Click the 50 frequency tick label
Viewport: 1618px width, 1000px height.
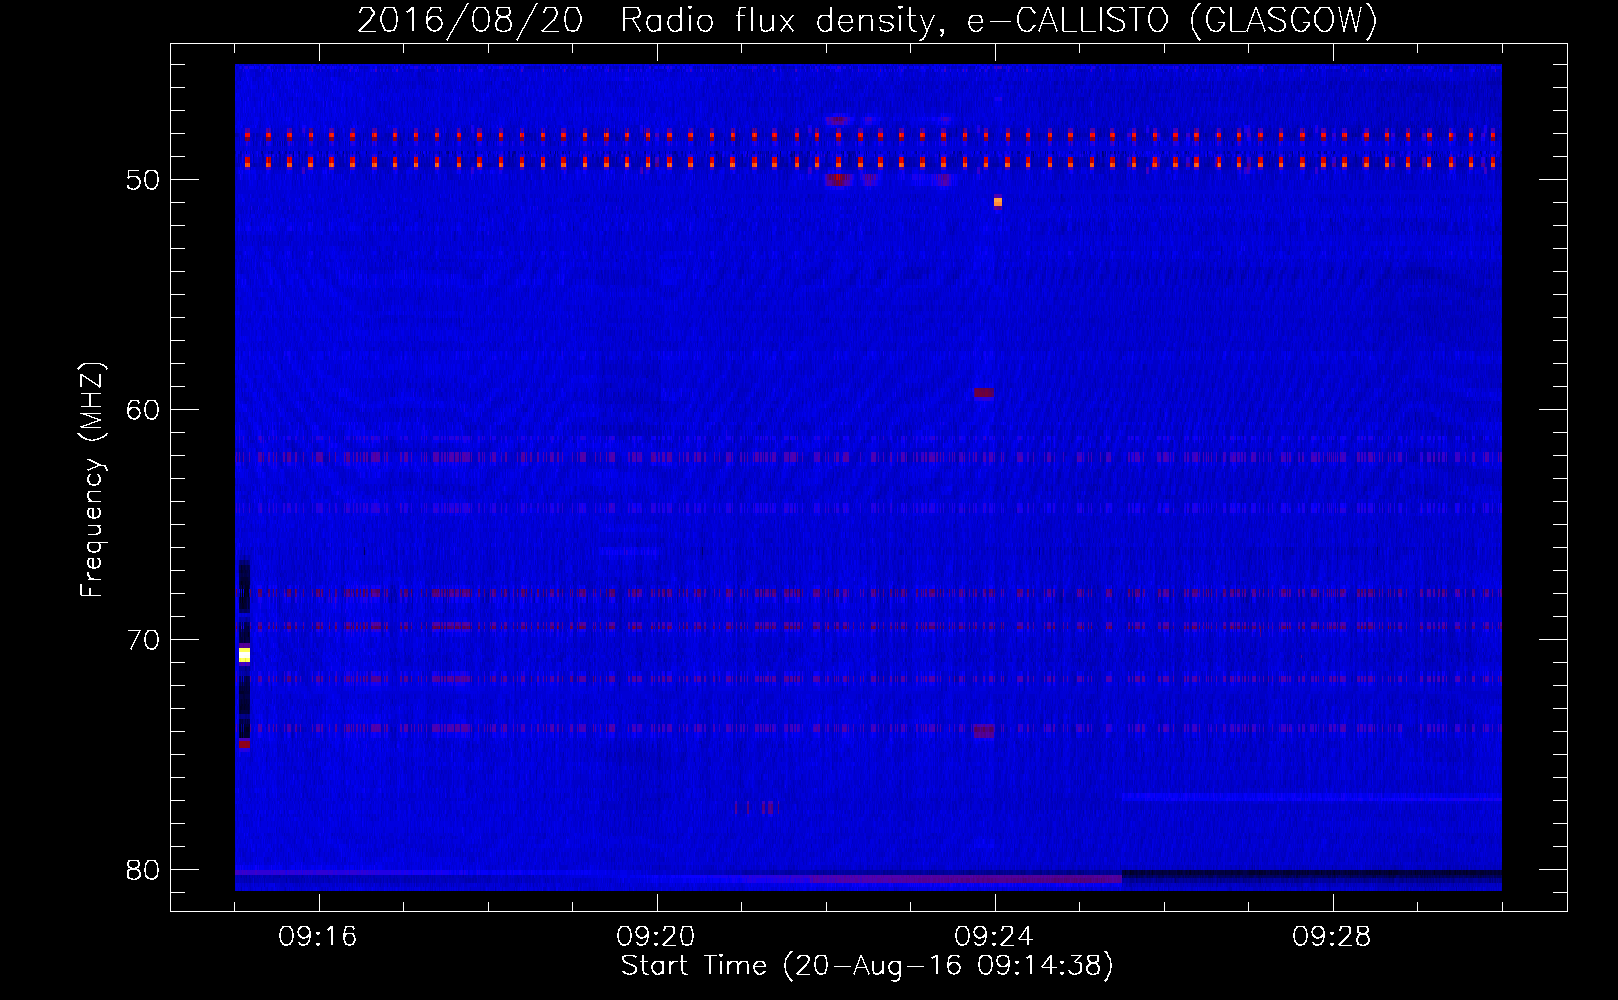pos(143,180)
